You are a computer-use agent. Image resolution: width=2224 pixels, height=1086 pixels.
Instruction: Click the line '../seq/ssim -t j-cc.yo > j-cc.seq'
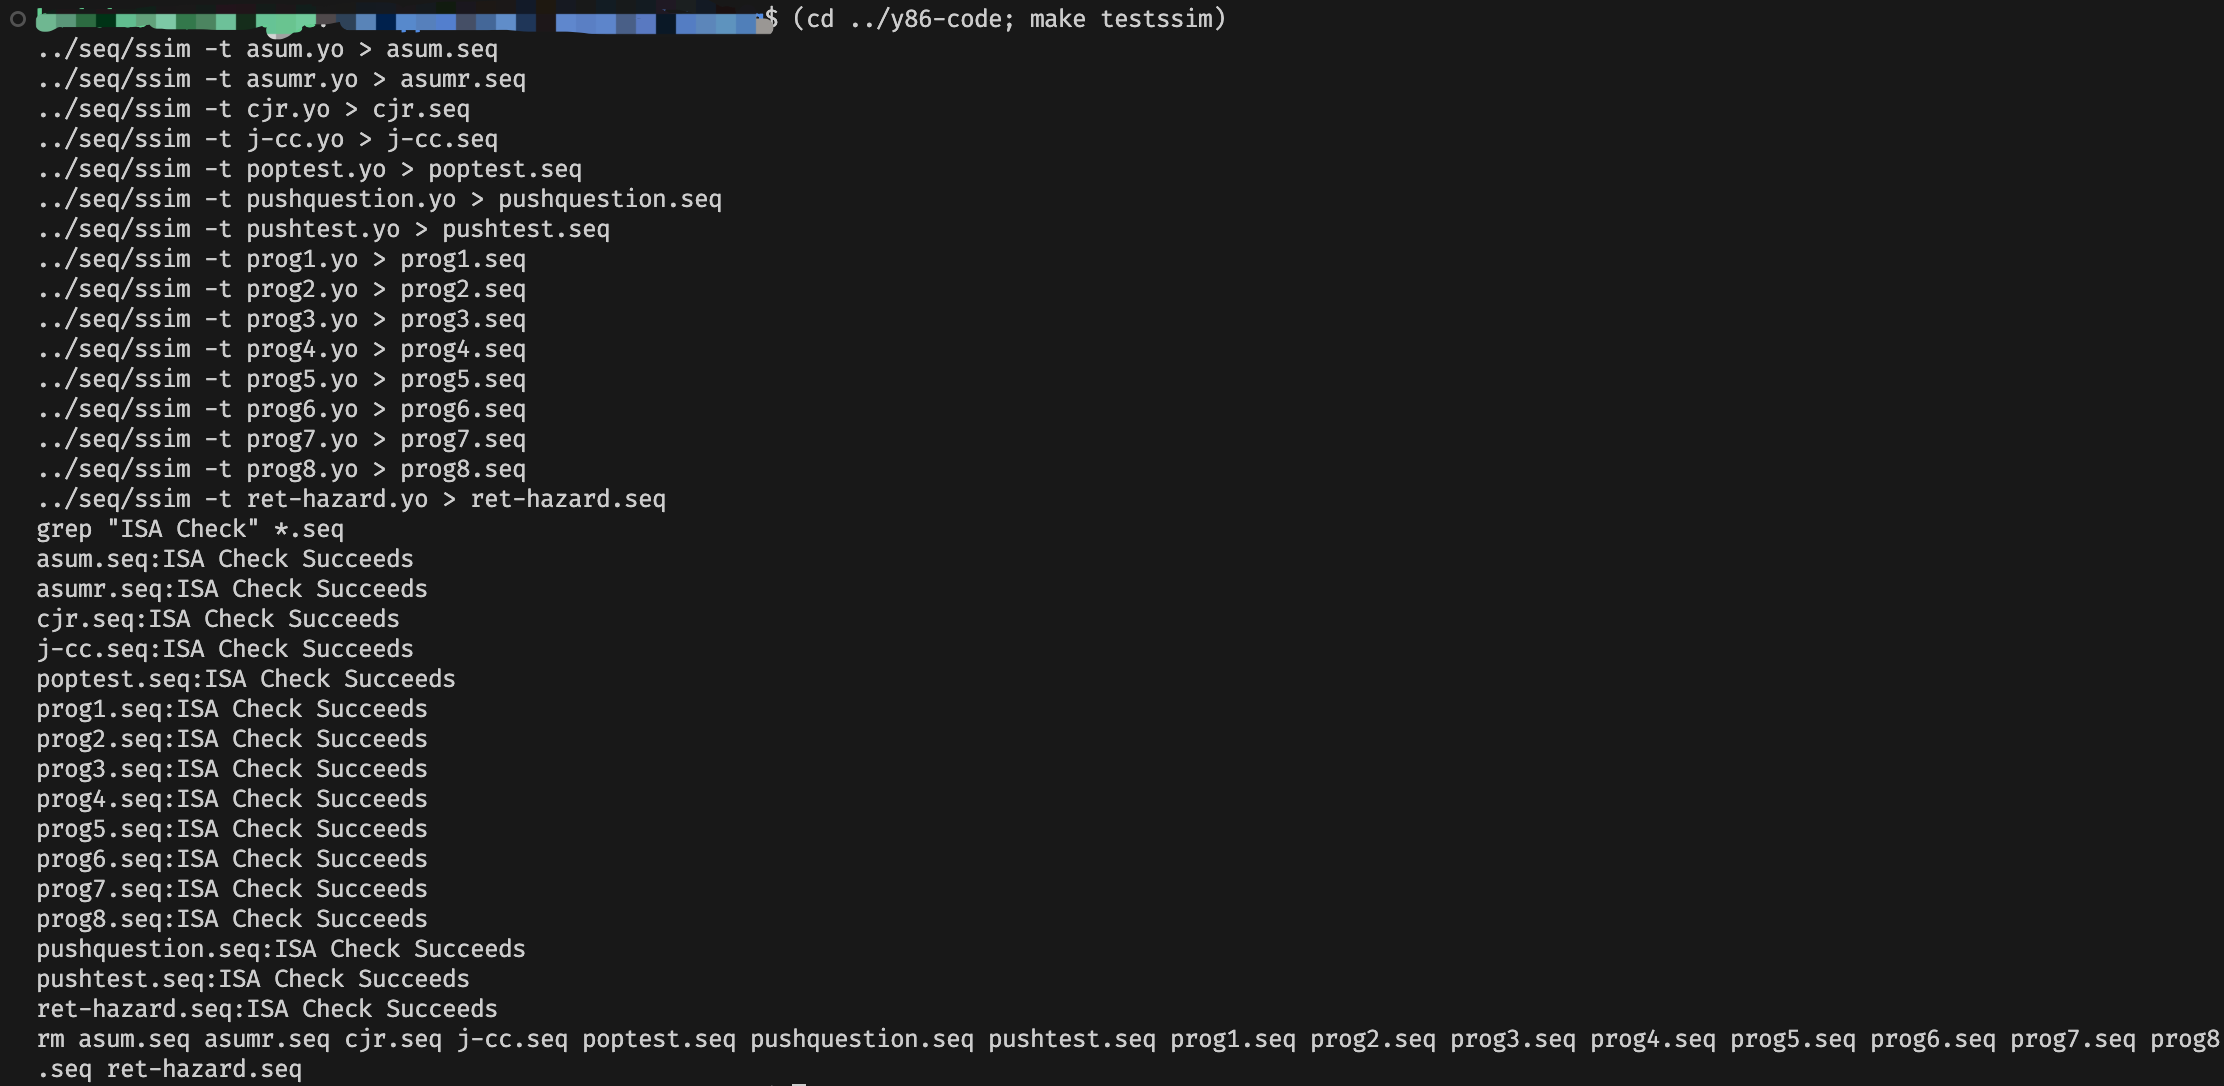pyautogui.click(x=267, y=139)
